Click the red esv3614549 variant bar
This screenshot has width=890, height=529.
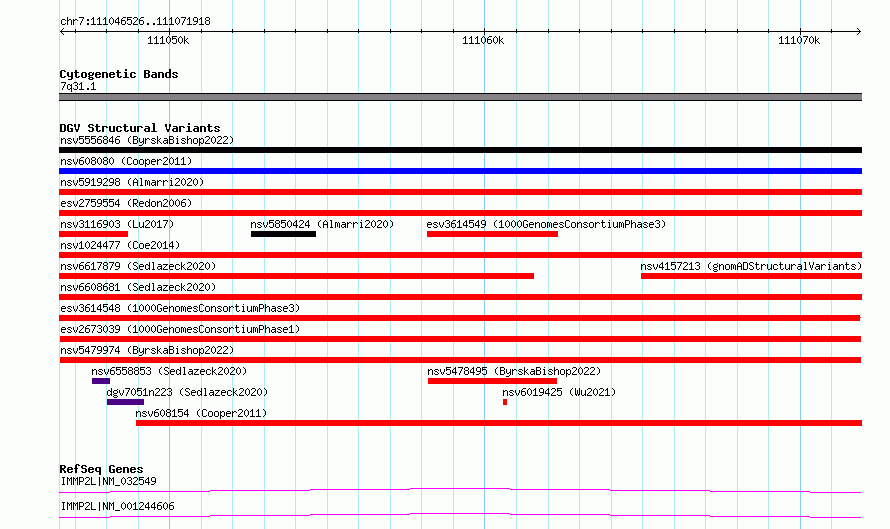tap(492, 234)
